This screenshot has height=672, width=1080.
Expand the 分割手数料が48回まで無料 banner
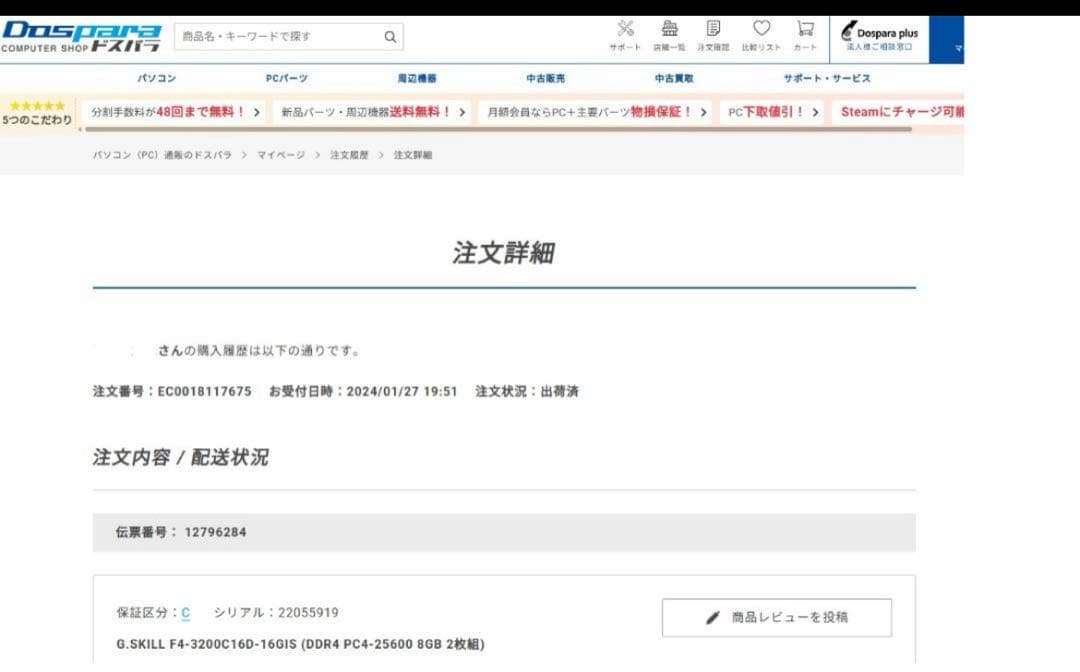[175, 112]
